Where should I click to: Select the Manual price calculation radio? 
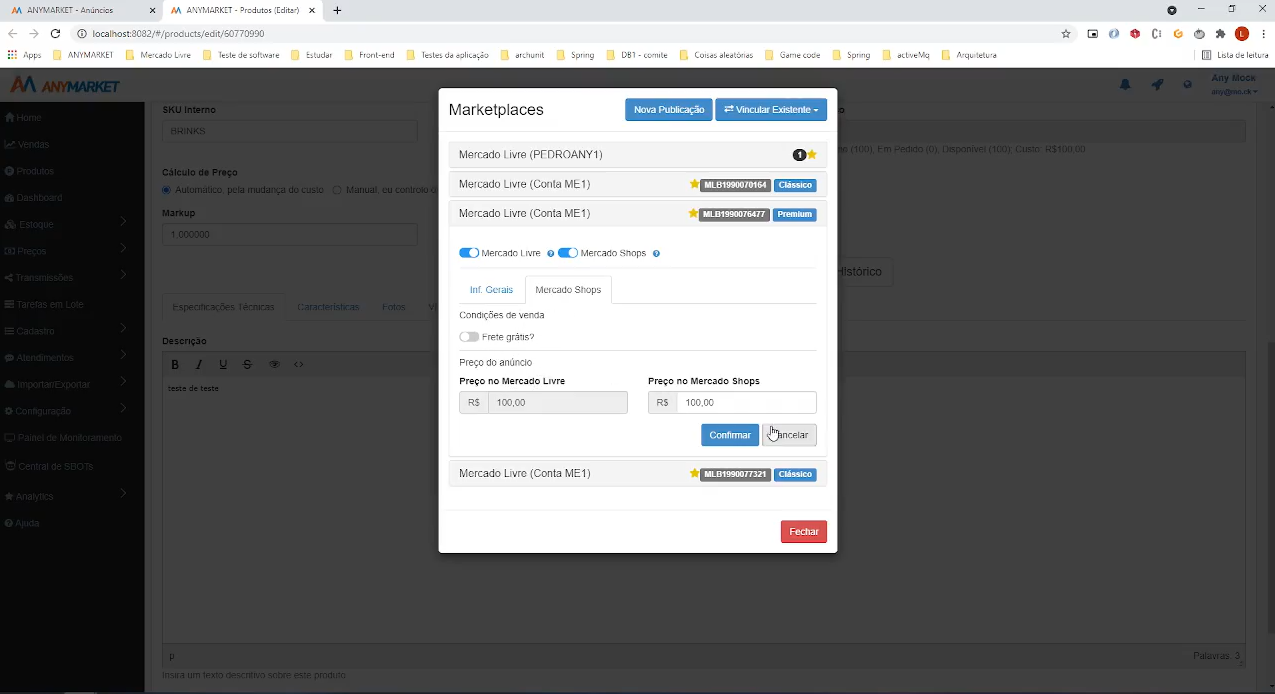tap(337, 190)
